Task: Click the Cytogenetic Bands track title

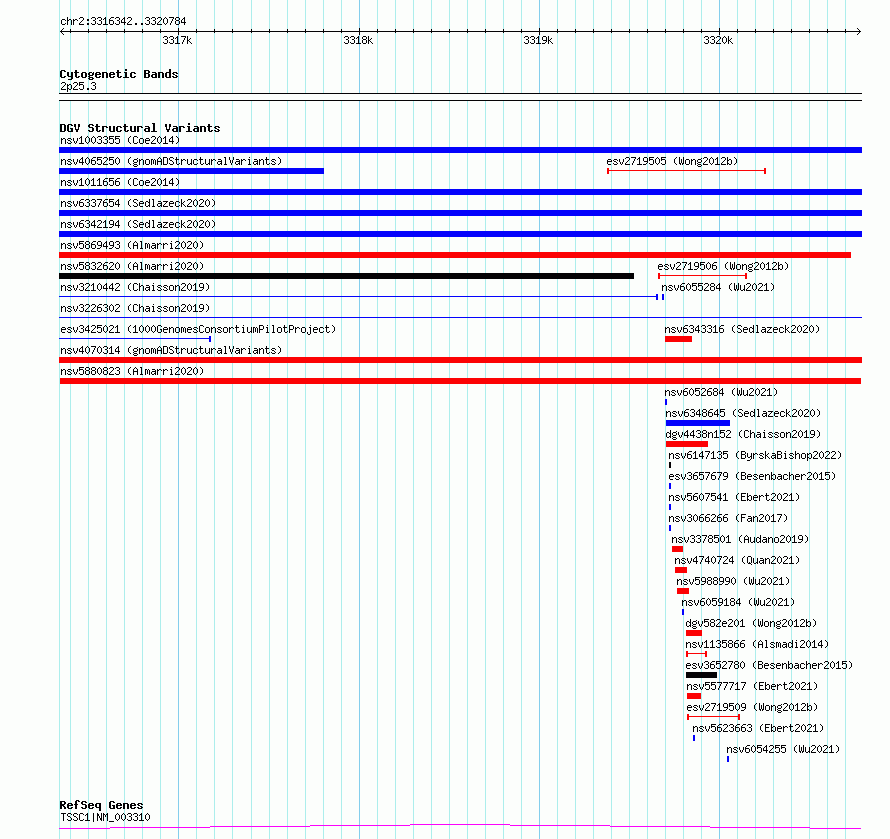Action: coord(119,74)
